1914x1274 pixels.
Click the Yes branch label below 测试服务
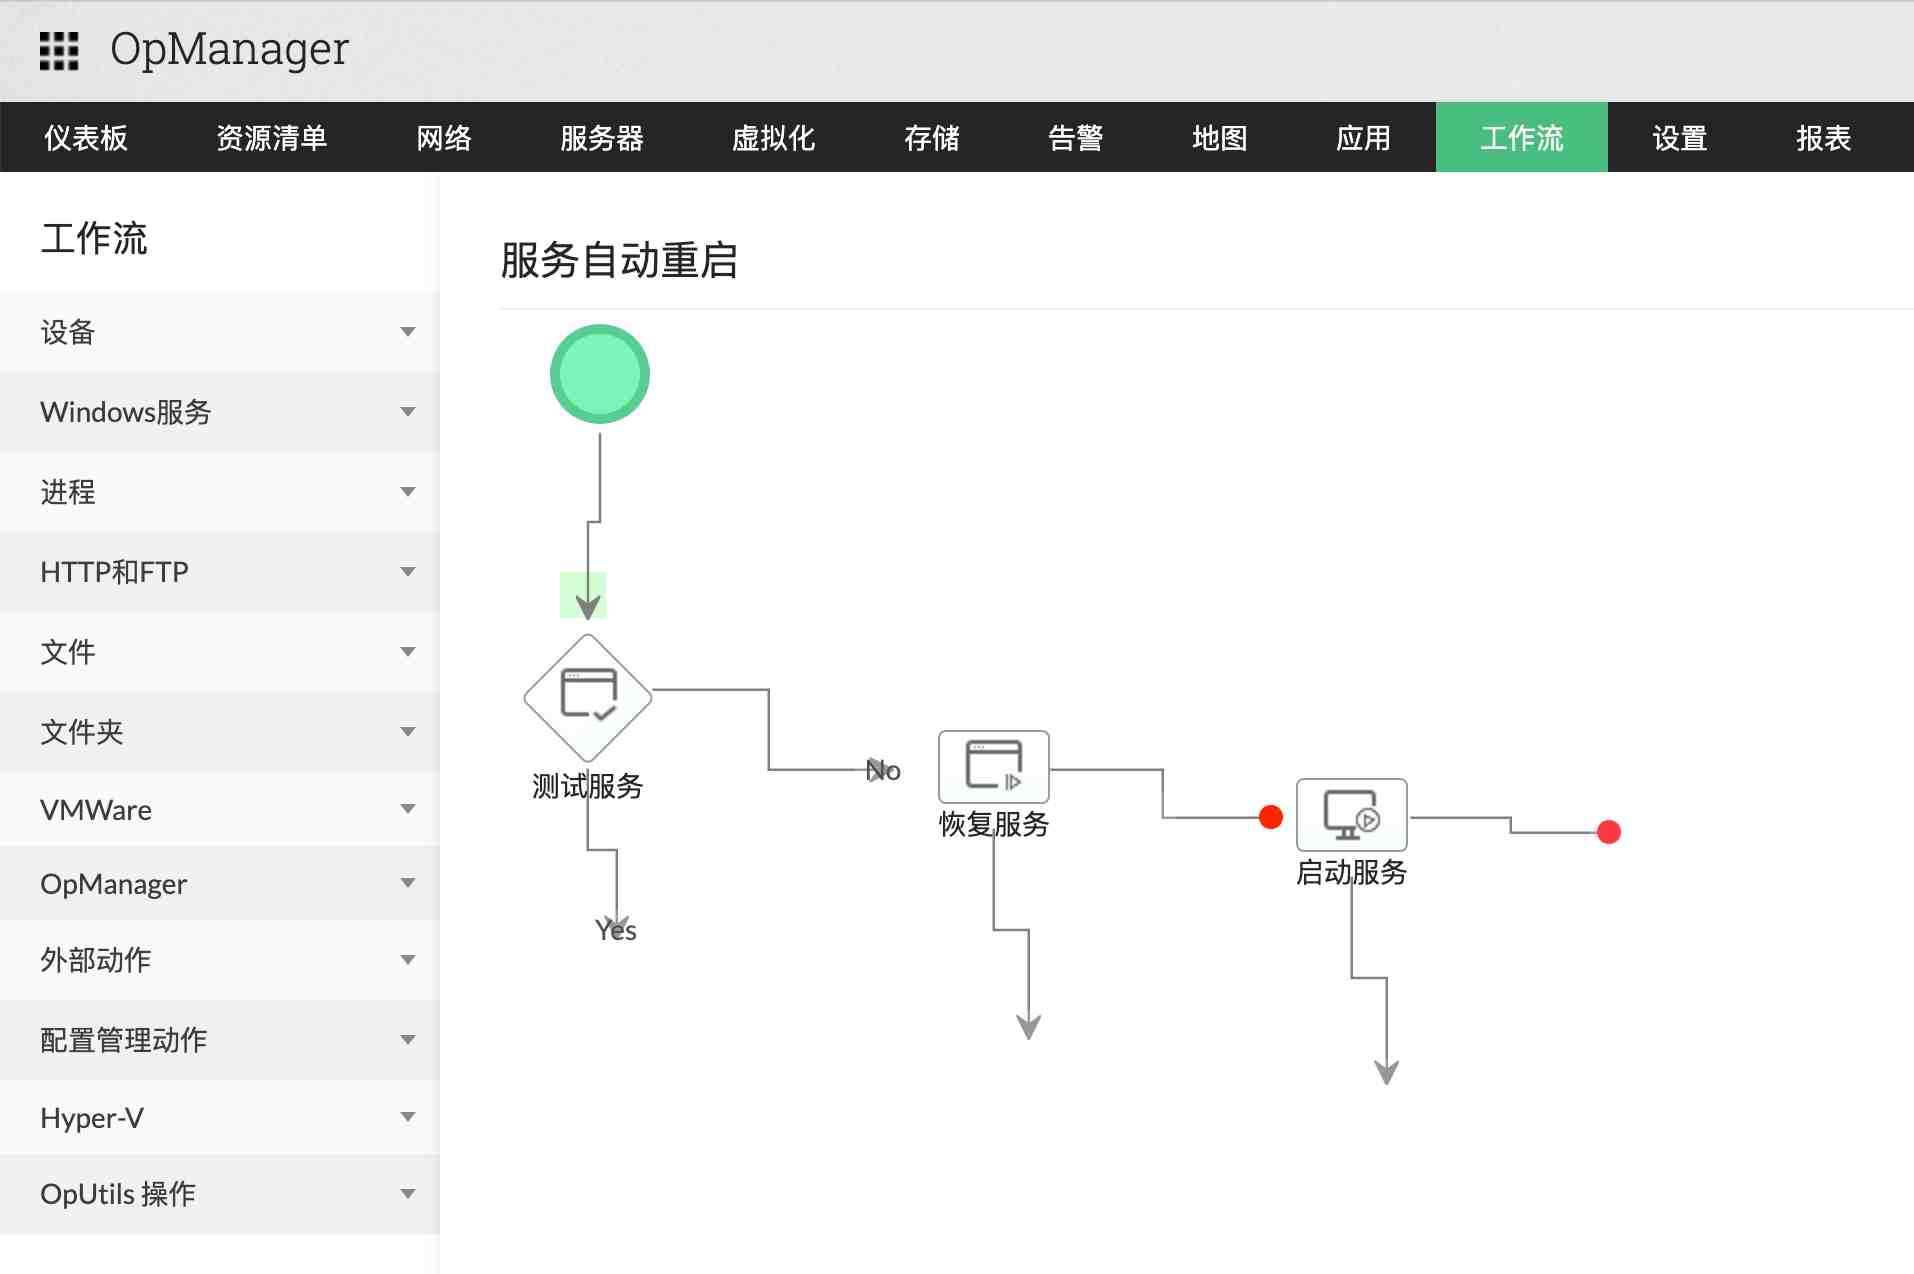point(615,929)
